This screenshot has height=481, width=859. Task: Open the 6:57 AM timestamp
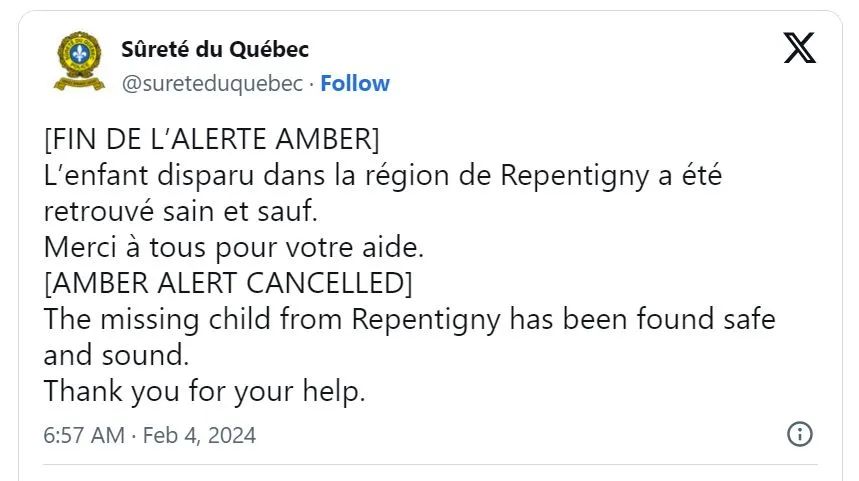click(84, 436)
